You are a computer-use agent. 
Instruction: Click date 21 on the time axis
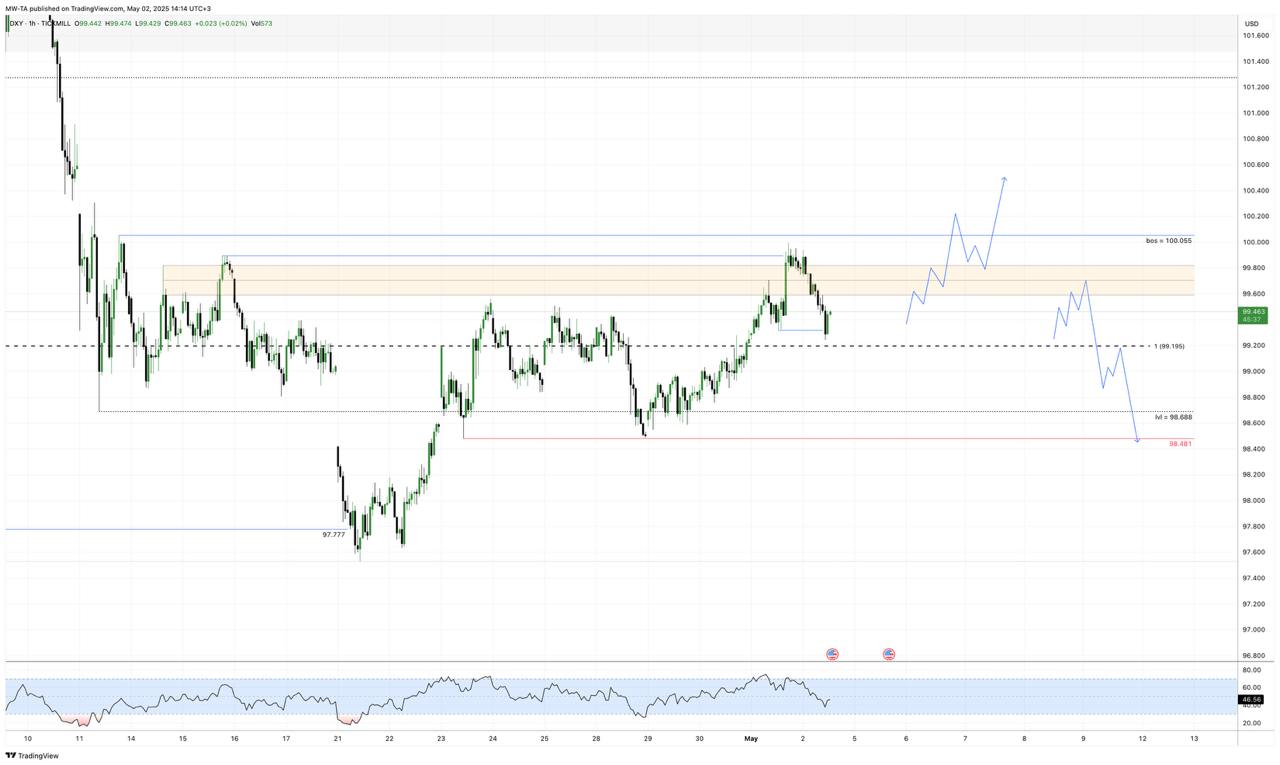pos(338,738)
